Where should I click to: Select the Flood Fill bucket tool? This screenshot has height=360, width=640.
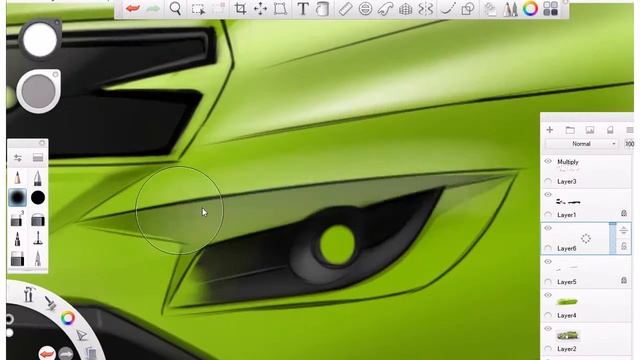click(322, 9)
